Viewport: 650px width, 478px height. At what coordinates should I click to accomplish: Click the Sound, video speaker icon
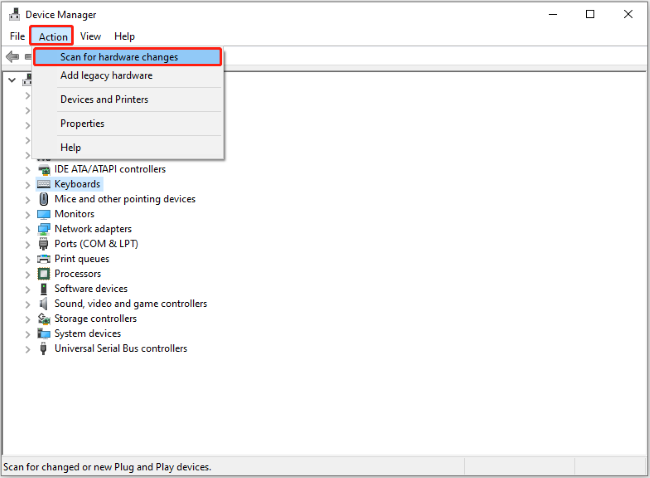point(44,304)
